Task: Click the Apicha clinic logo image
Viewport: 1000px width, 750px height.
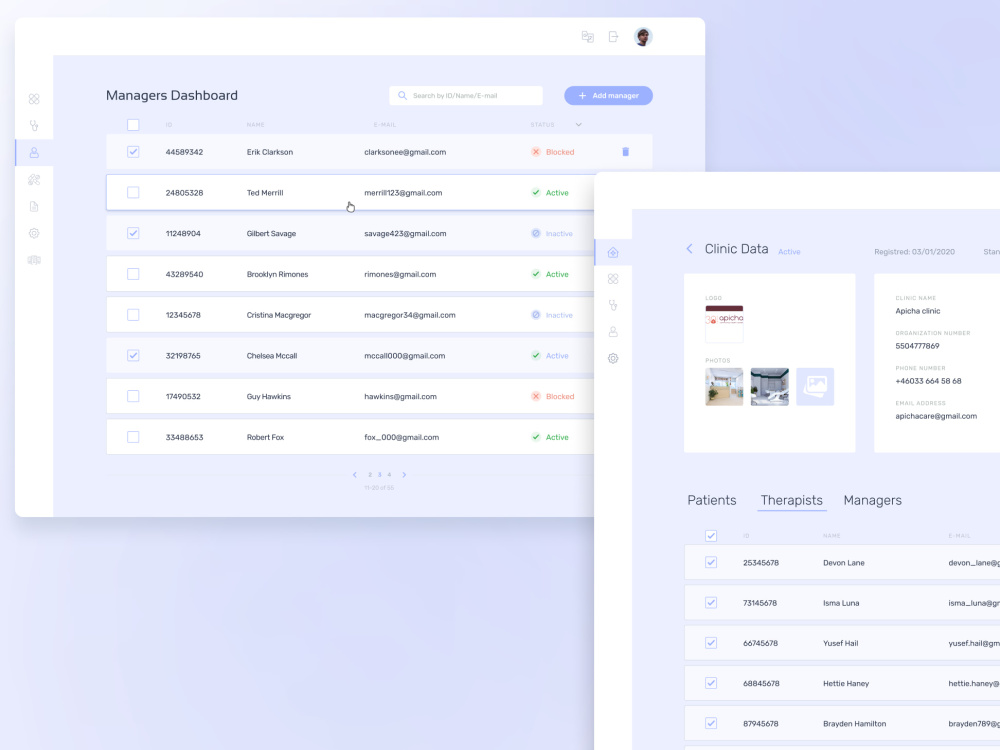Action: tap(724, 324)
